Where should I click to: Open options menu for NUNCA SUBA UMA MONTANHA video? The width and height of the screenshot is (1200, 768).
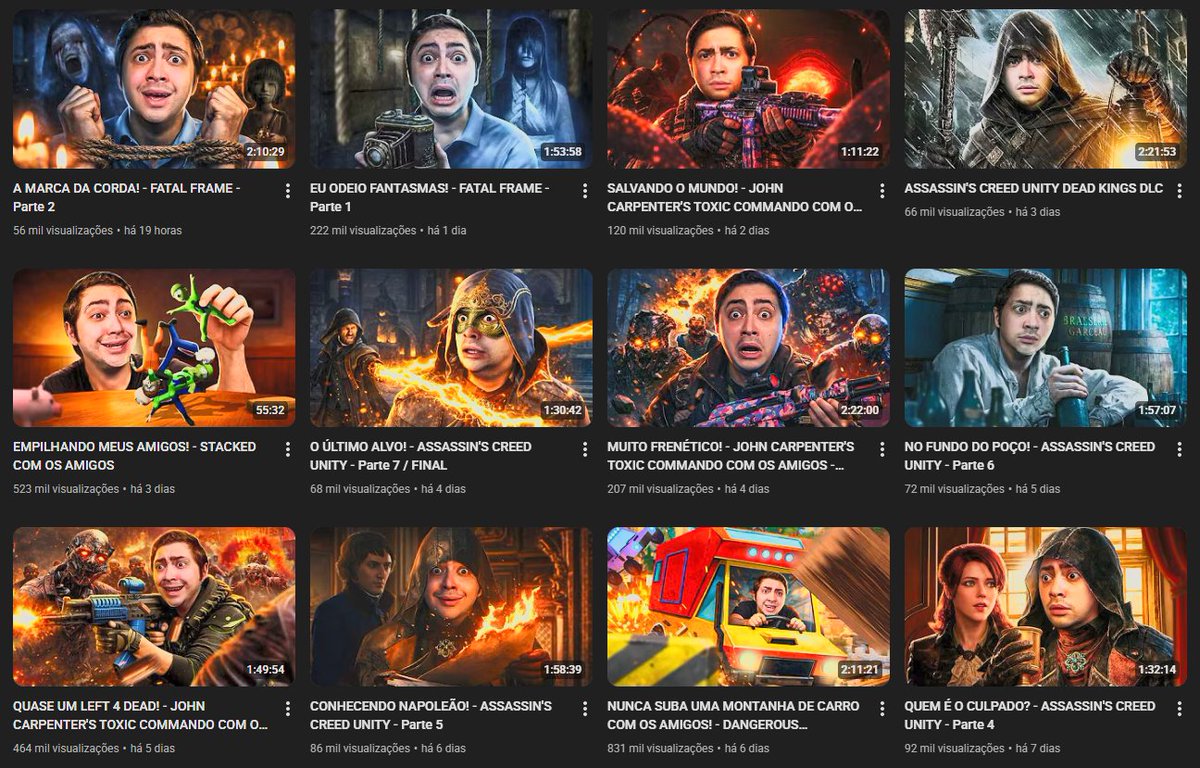[x=882, y=709]
